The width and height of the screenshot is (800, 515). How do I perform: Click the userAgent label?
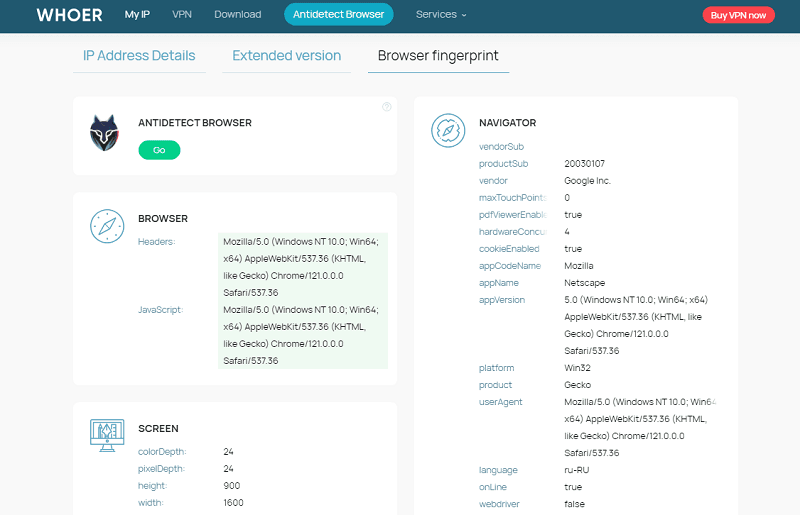pos(501,402)
